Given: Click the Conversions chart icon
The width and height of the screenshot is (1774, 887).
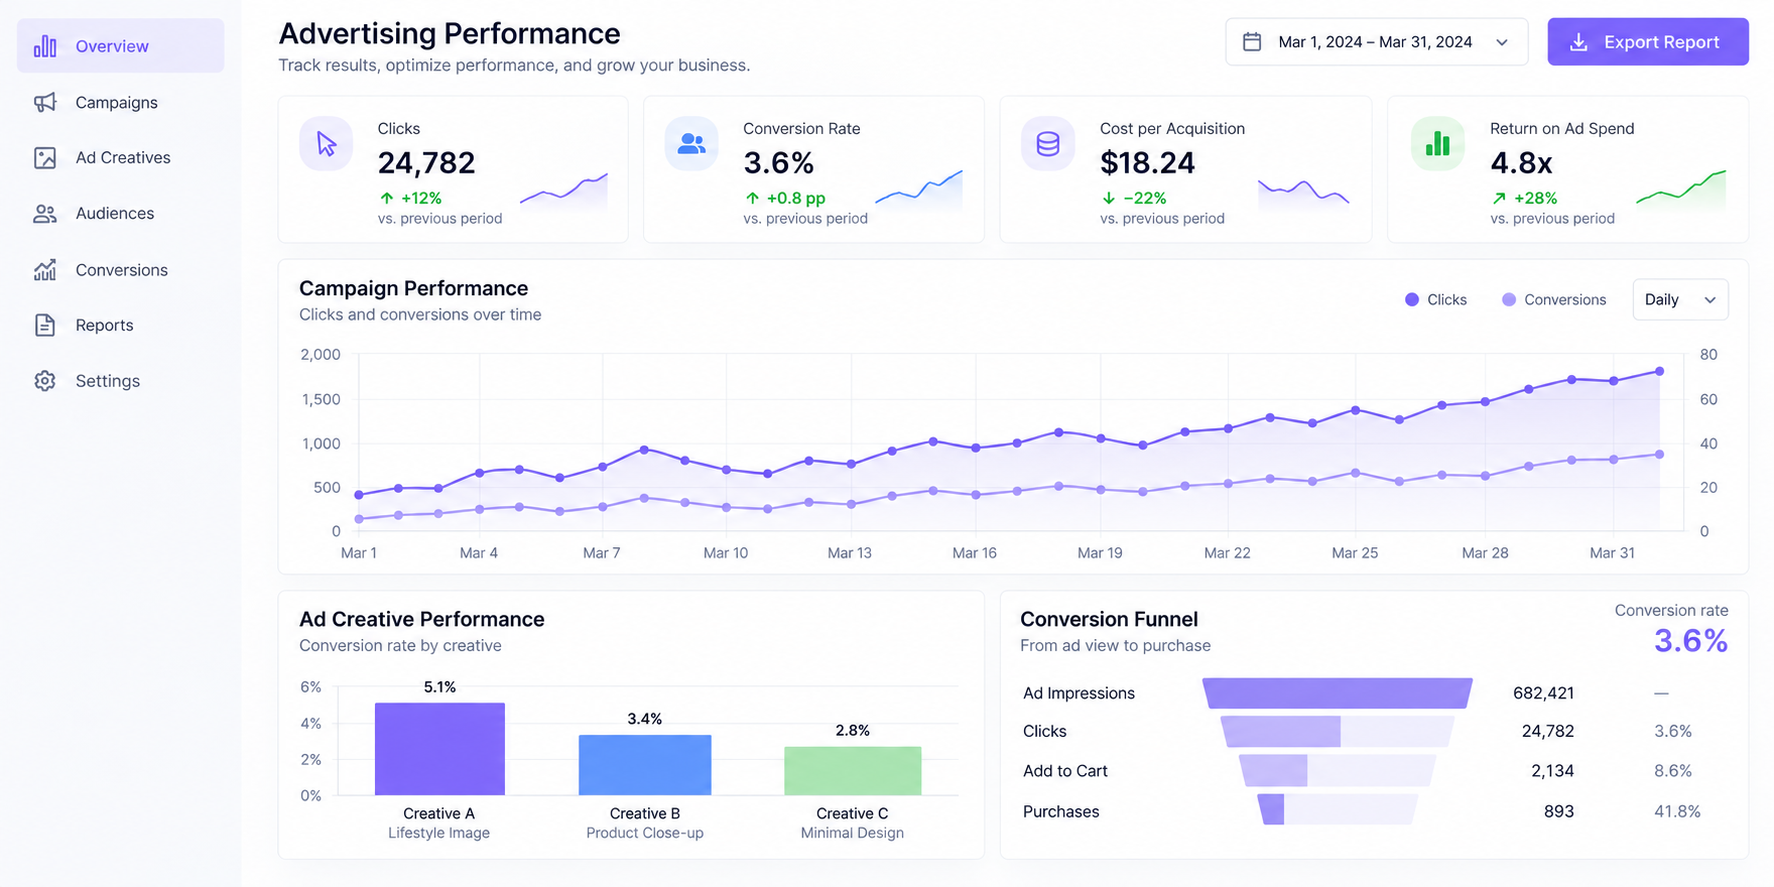Looking at the screenshot, I should pos(45,270).
